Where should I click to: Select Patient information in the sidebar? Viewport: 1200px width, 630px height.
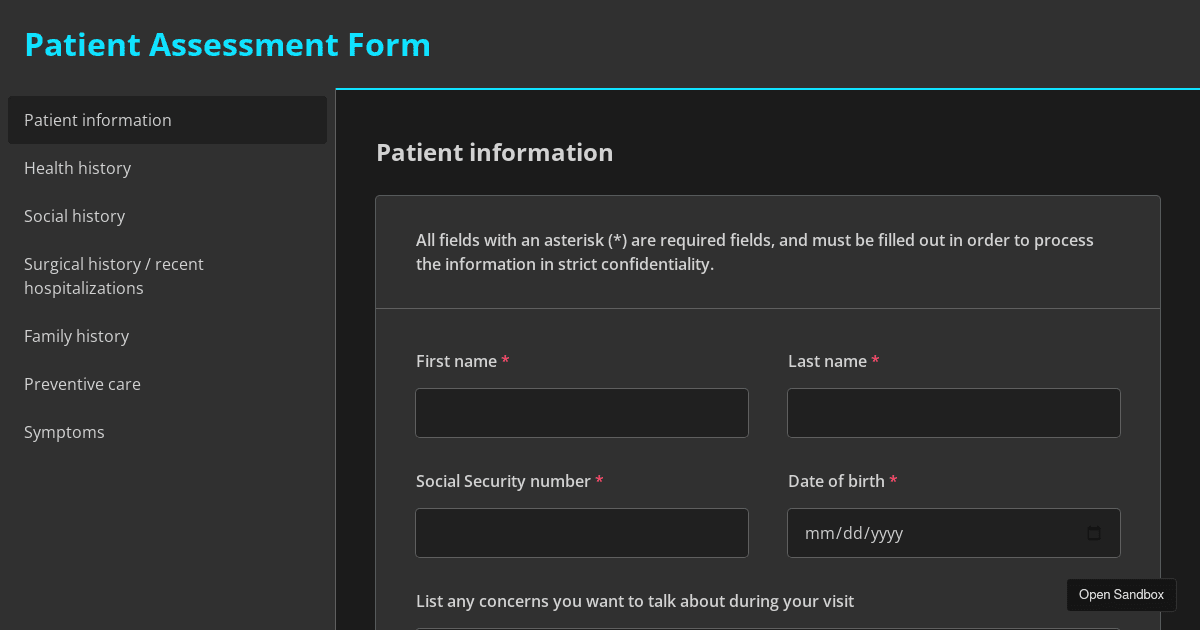point(167,120)
